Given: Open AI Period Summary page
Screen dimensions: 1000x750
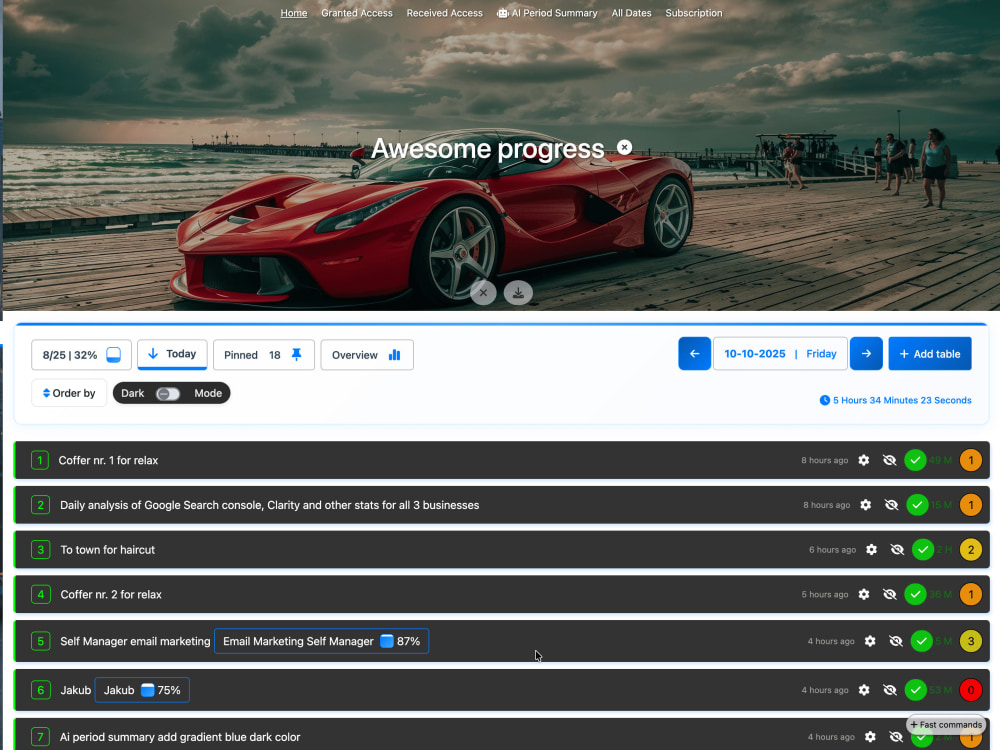Looking at the screenshot, I should point(547,13).
